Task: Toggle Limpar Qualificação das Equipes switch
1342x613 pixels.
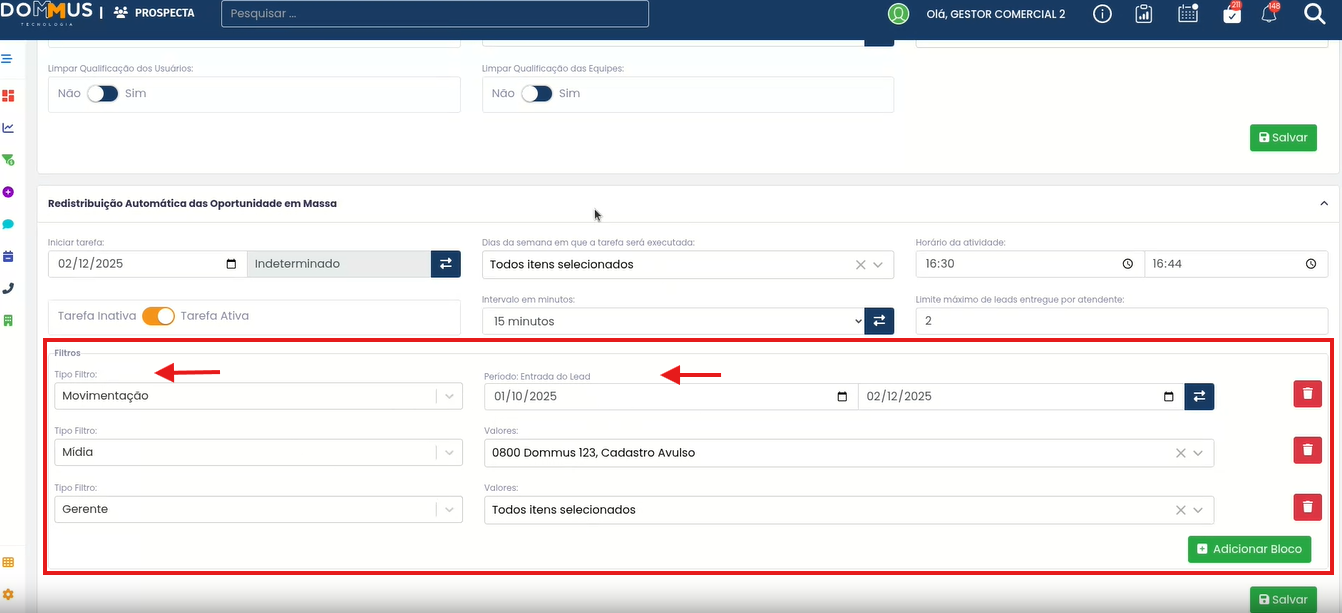Action: tap(536, 93)
